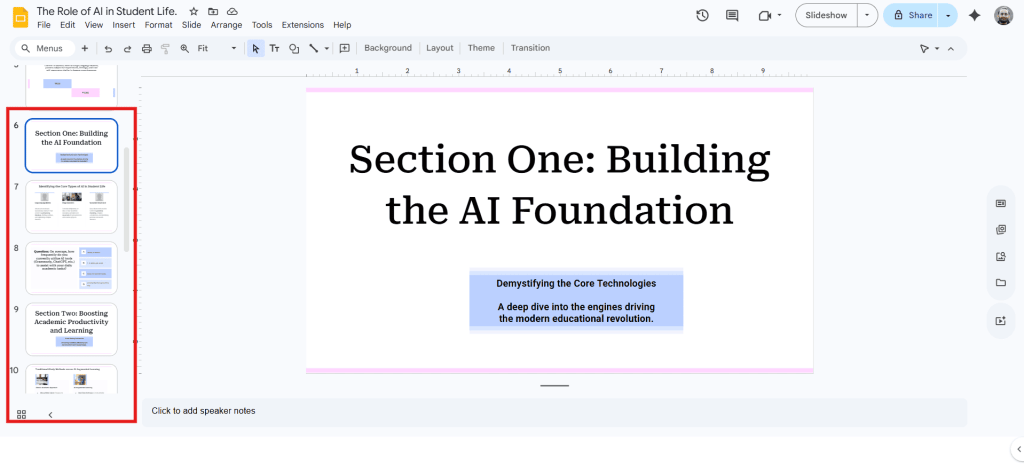This screenshot has width=1024, height=465.
Task: Start a Meet video call
Action: pos(765,15)
